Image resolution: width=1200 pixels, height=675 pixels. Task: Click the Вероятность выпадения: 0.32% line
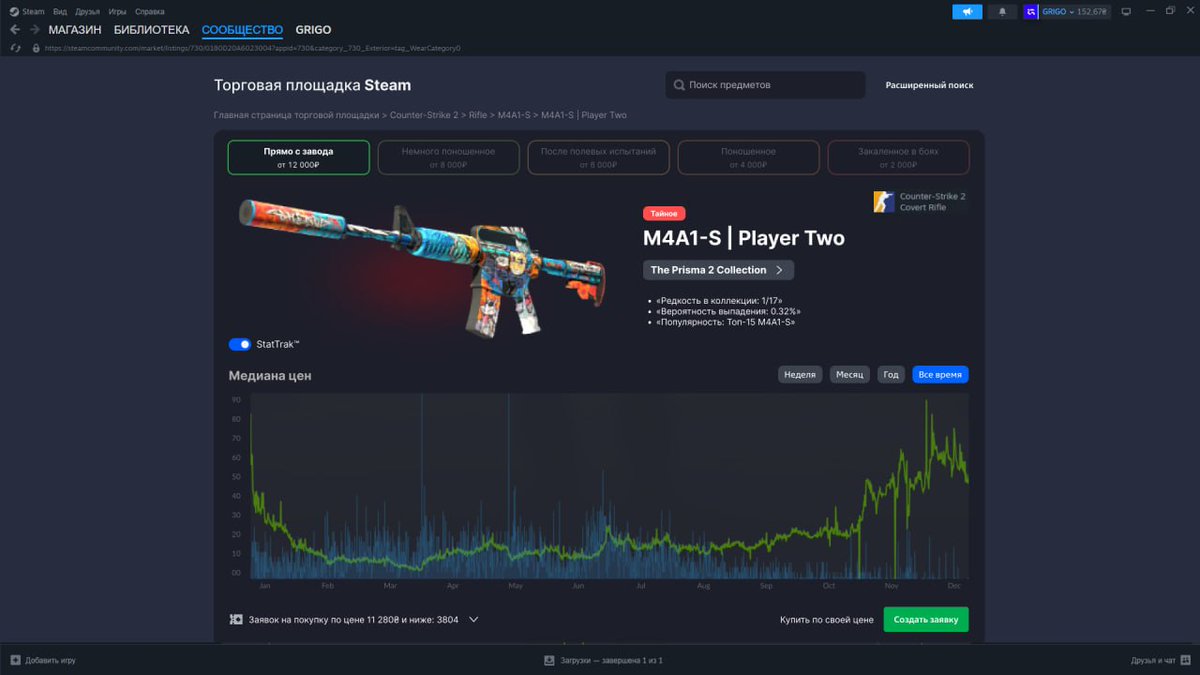(728, 311)
